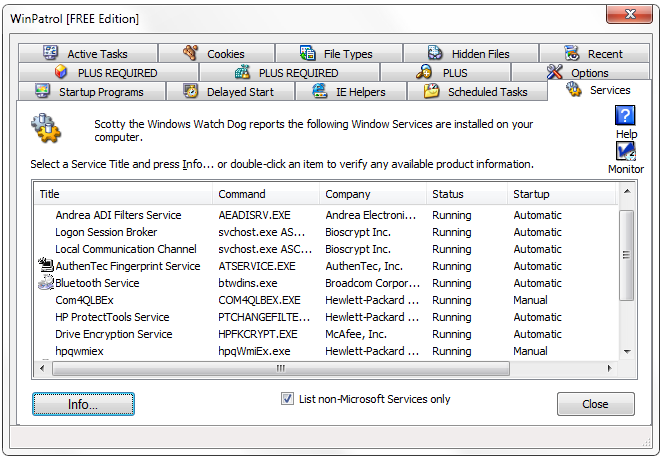Select the Services tab

tap(599, 90)
